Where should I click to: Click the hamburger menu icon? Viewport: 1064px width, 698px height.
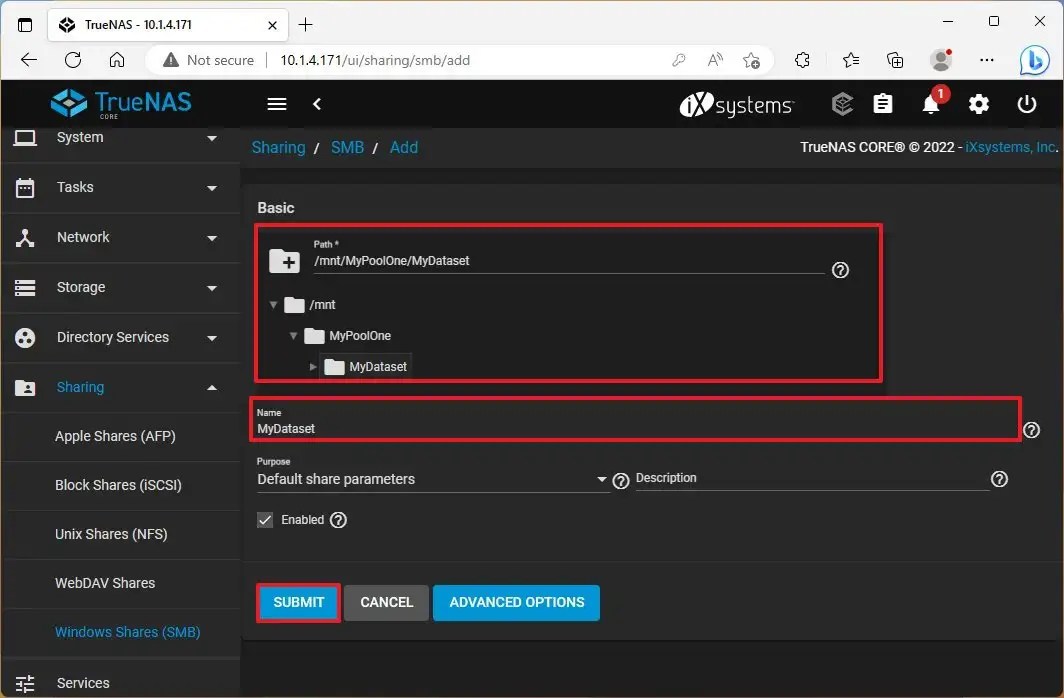(x=276, y=104)
